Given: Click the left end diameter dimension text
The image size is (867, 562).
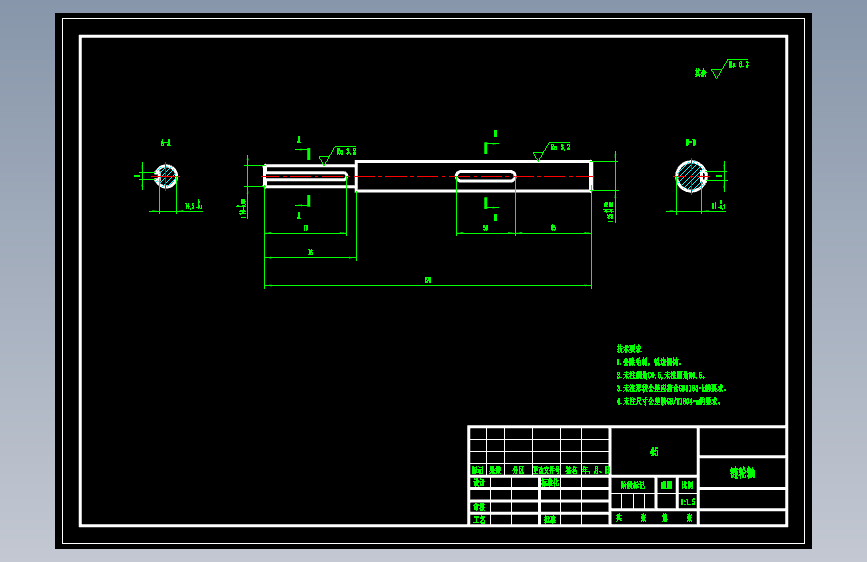Looking at the screenshot, I should click(x=243, y=209).
